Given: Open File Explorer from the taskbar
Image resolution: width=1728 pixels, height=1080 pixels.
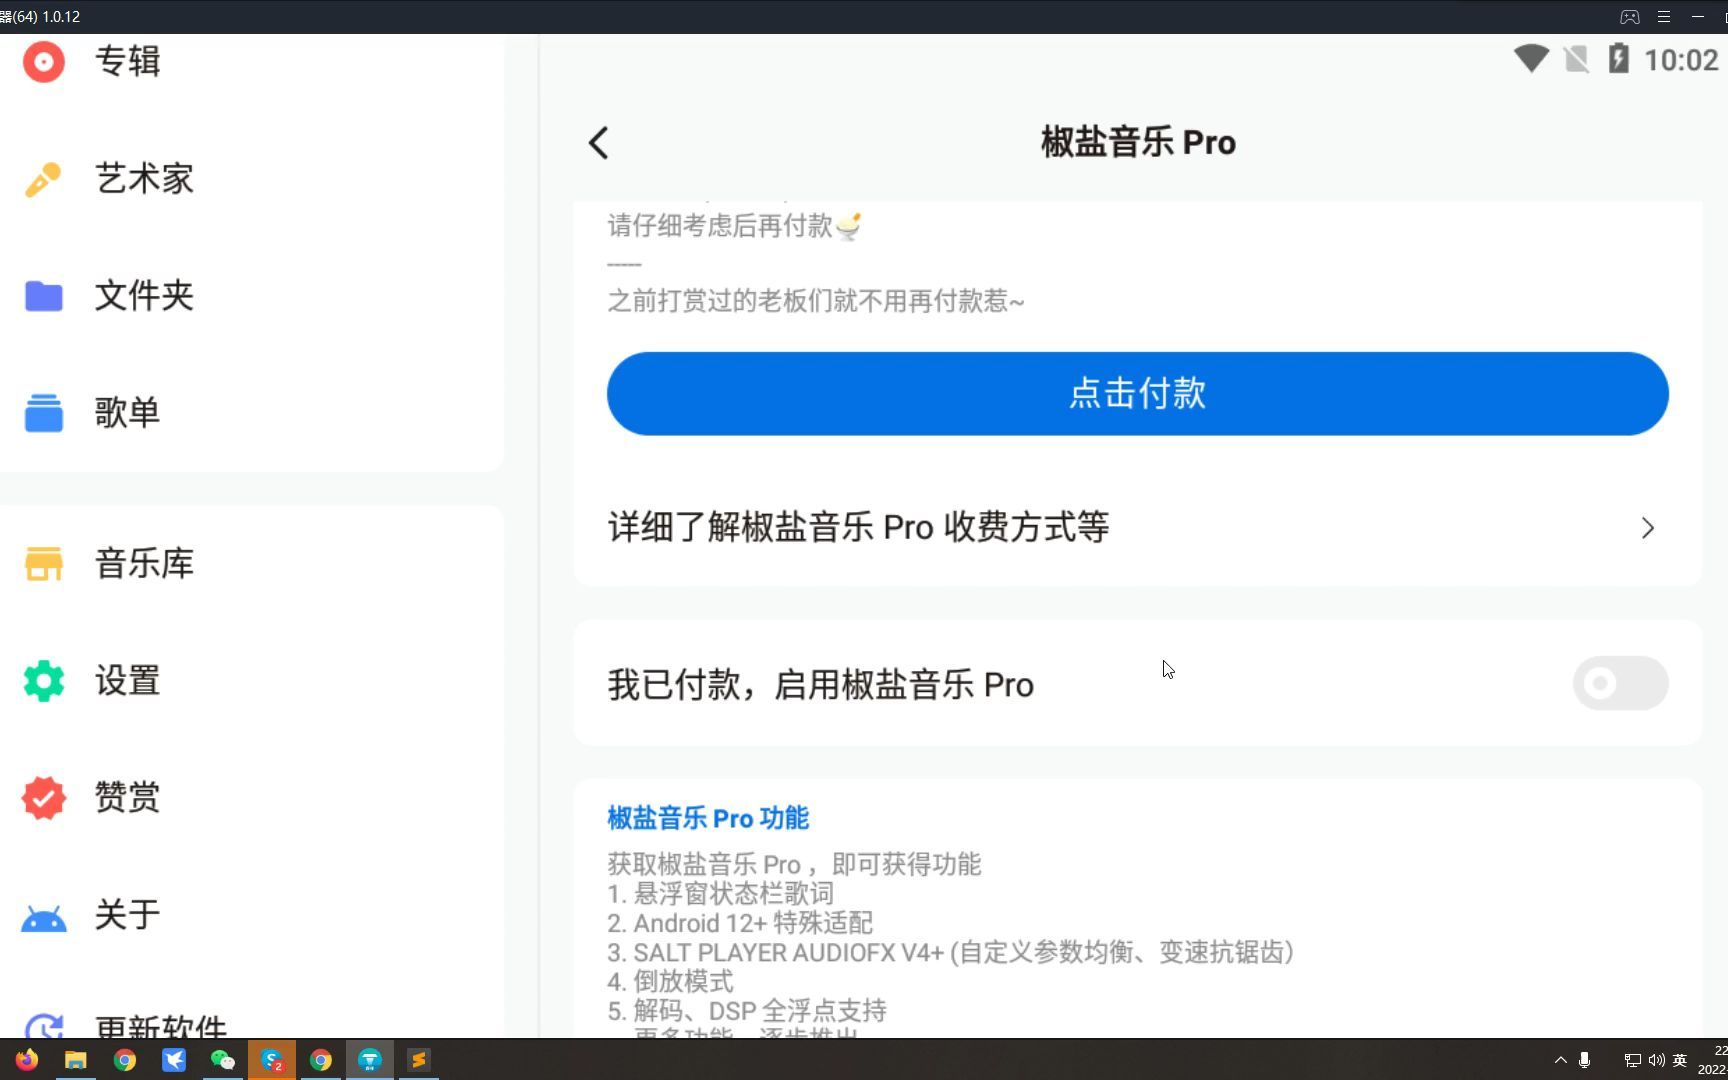Looking at the screenshot, I should pyautogui.click(x=76, y=1060).
